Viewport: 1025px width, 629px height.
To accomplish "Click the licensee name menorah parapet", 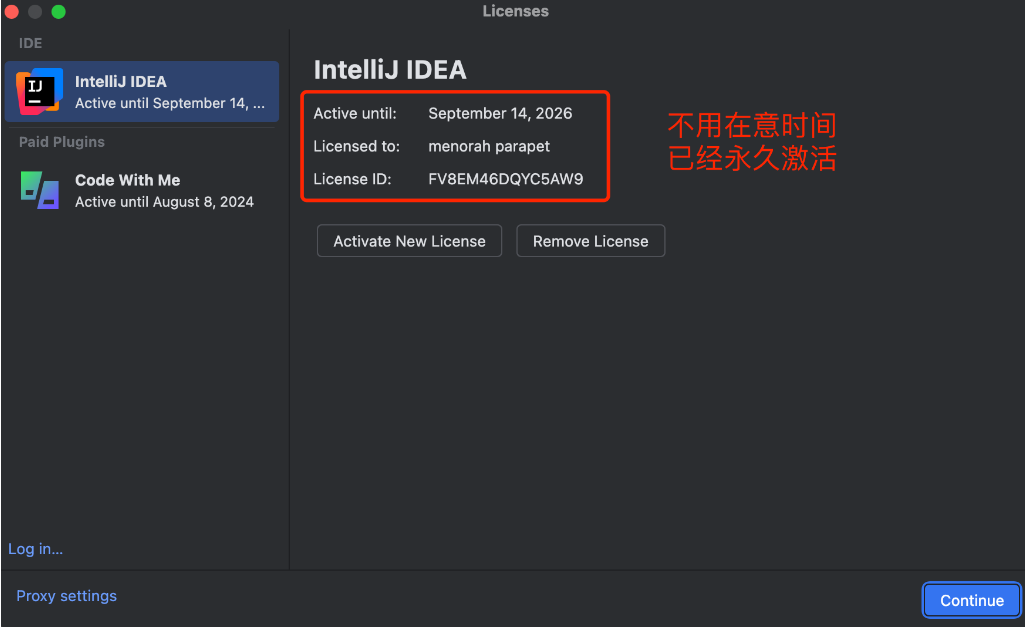I will (489, 146).
